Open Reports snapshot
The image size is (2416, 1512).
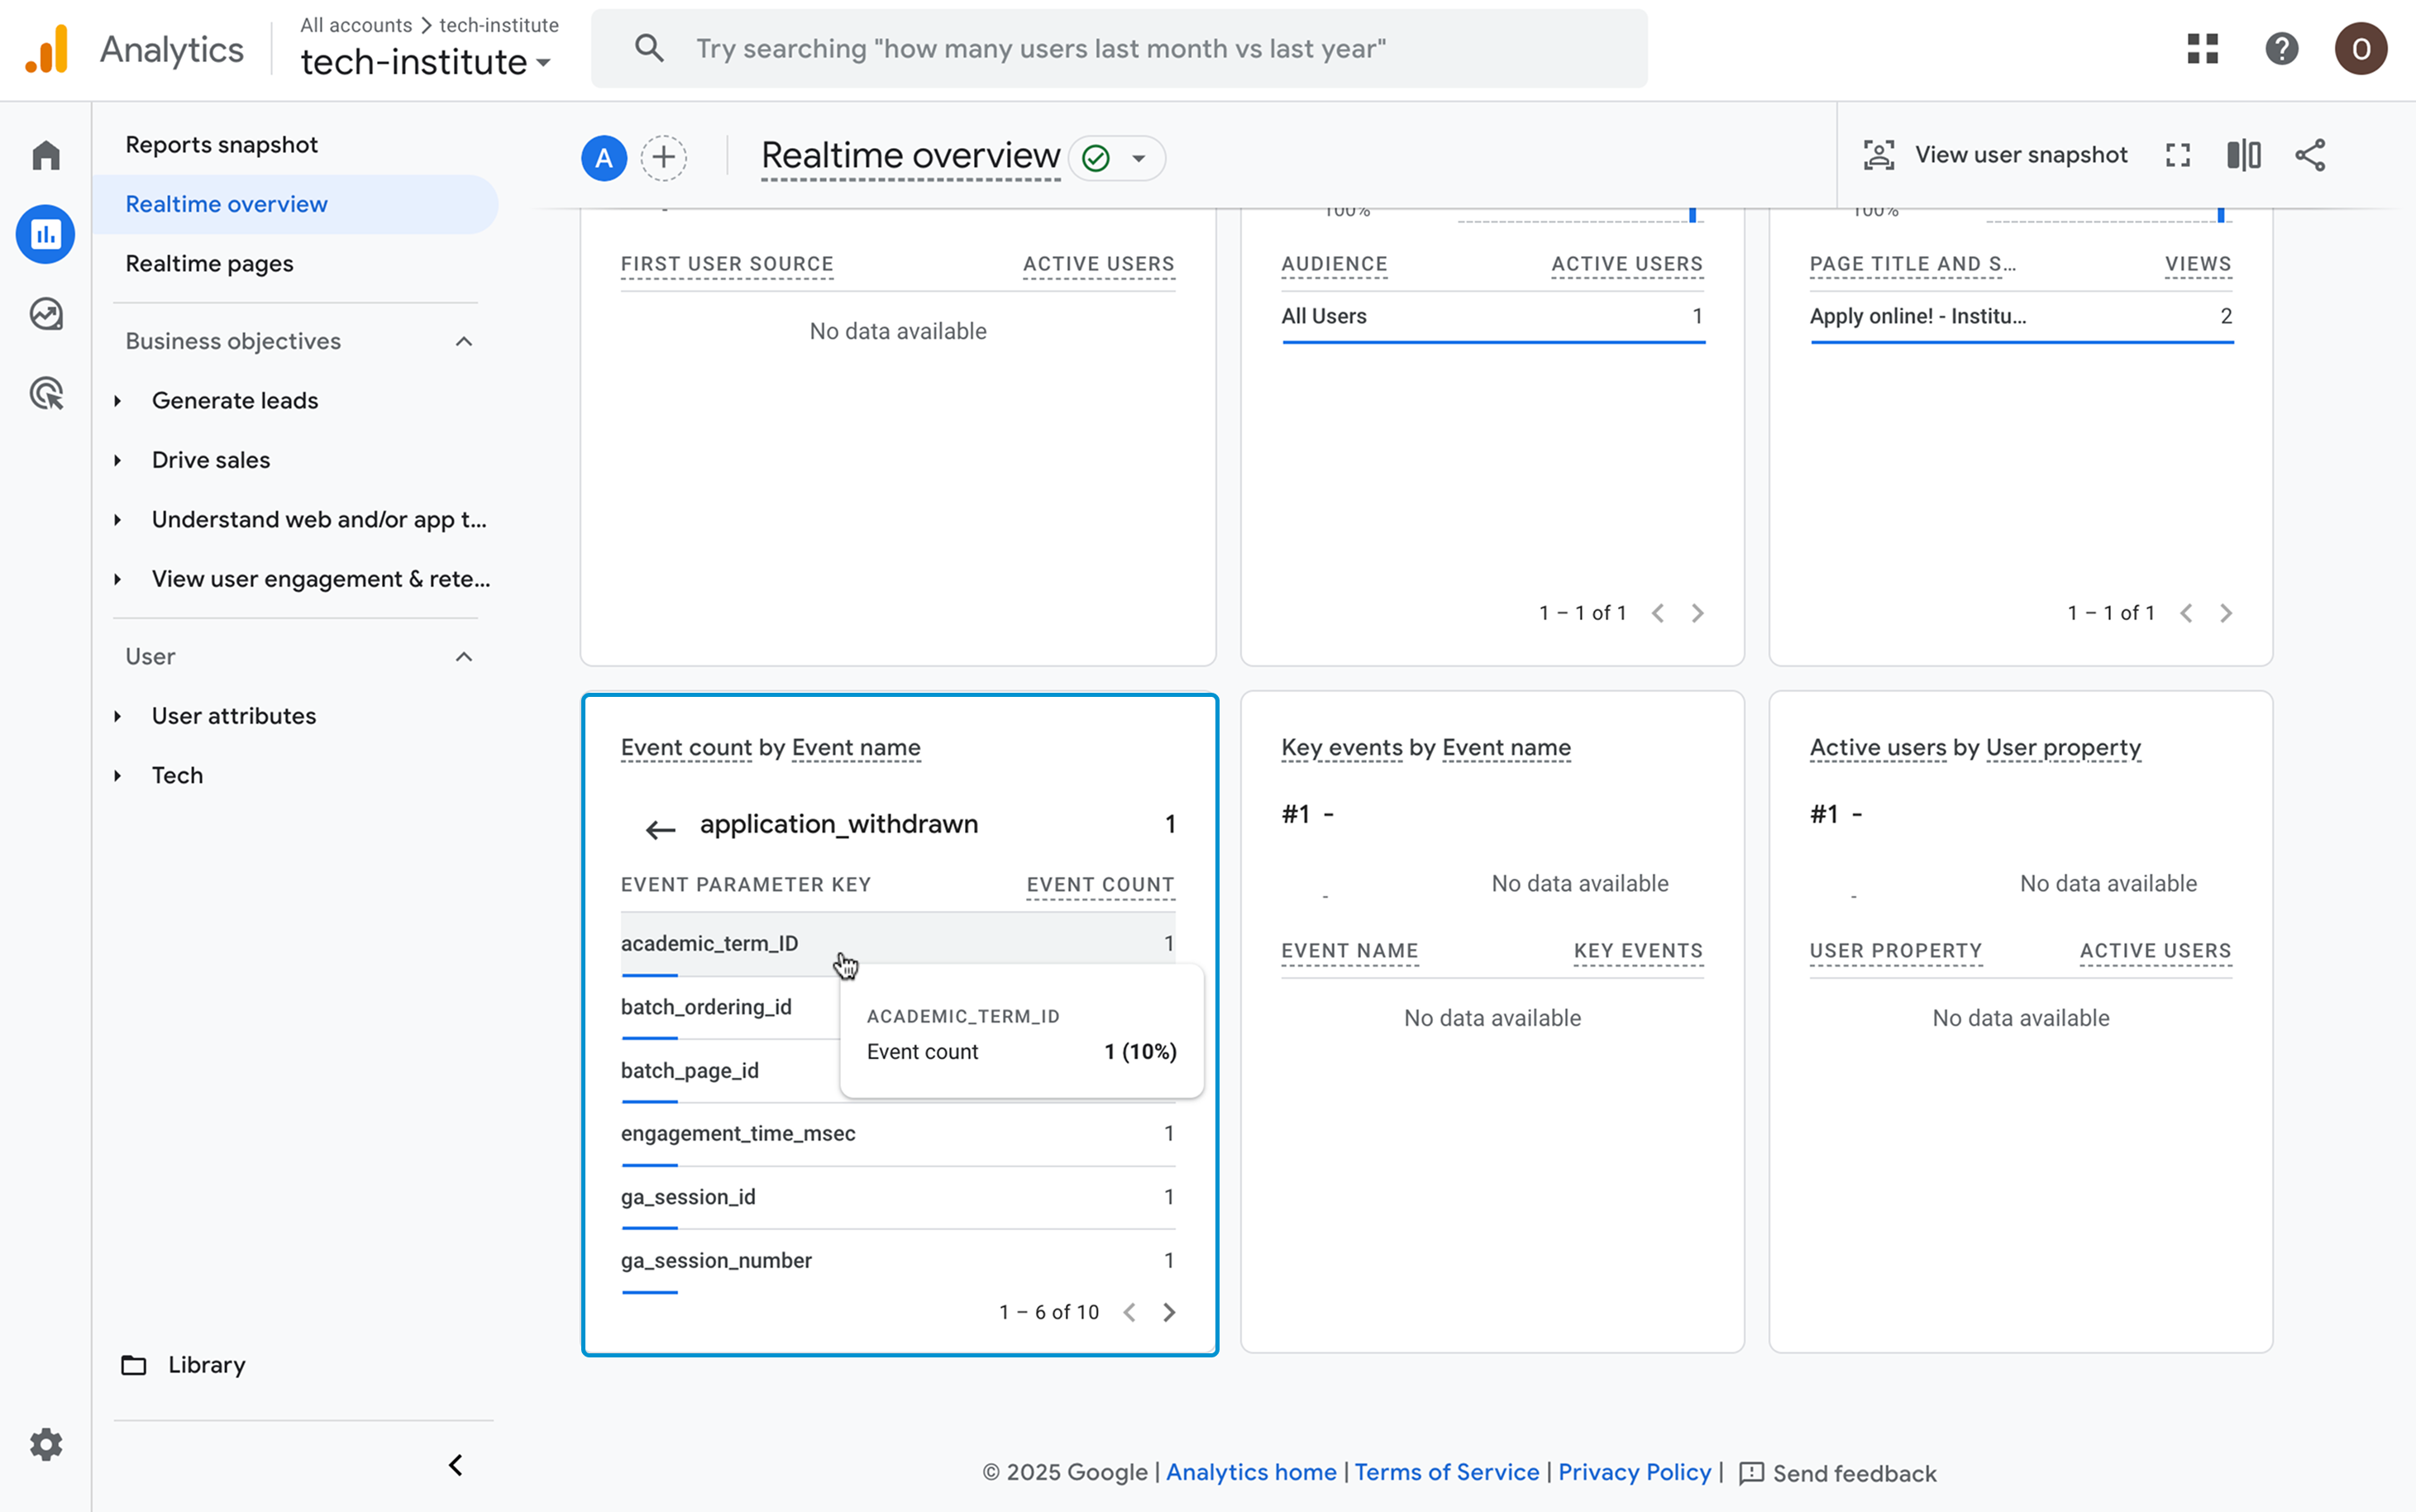tap(221, 145)
